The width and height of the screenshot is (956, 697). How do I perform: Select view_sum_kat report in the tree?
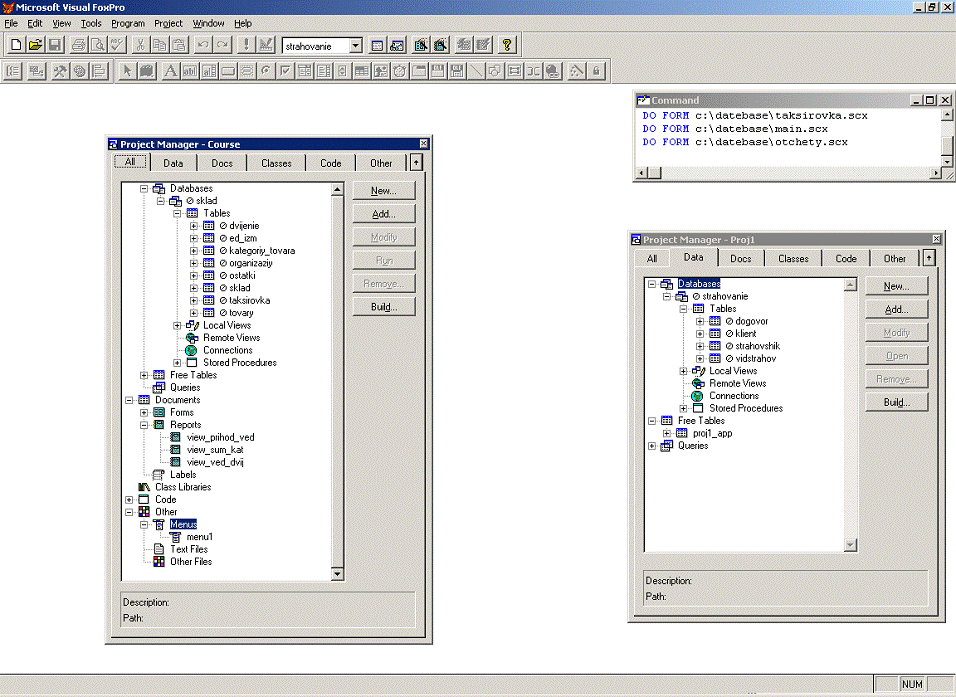(x=215, y=450)
